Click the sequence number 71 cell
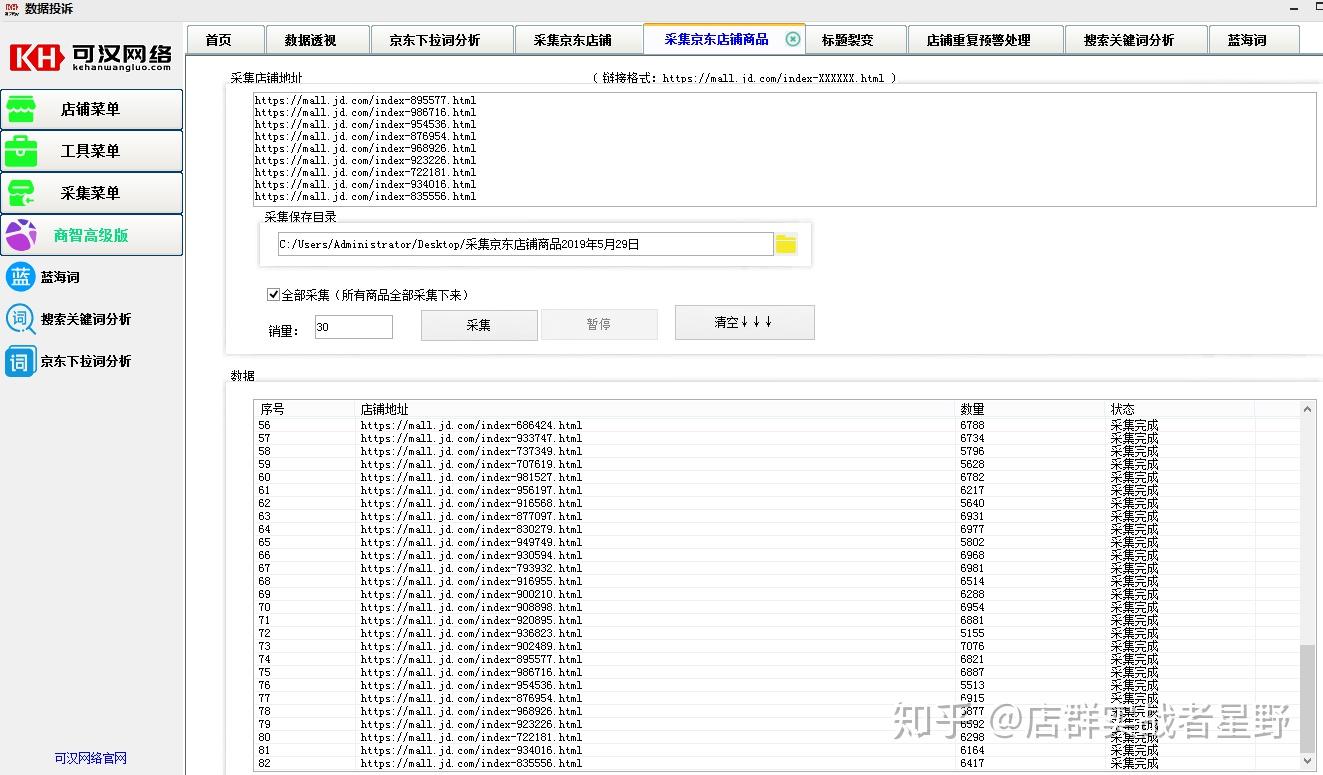This screenshot has width=1323, height=775. pyautogui.click(x=264, y=620)
